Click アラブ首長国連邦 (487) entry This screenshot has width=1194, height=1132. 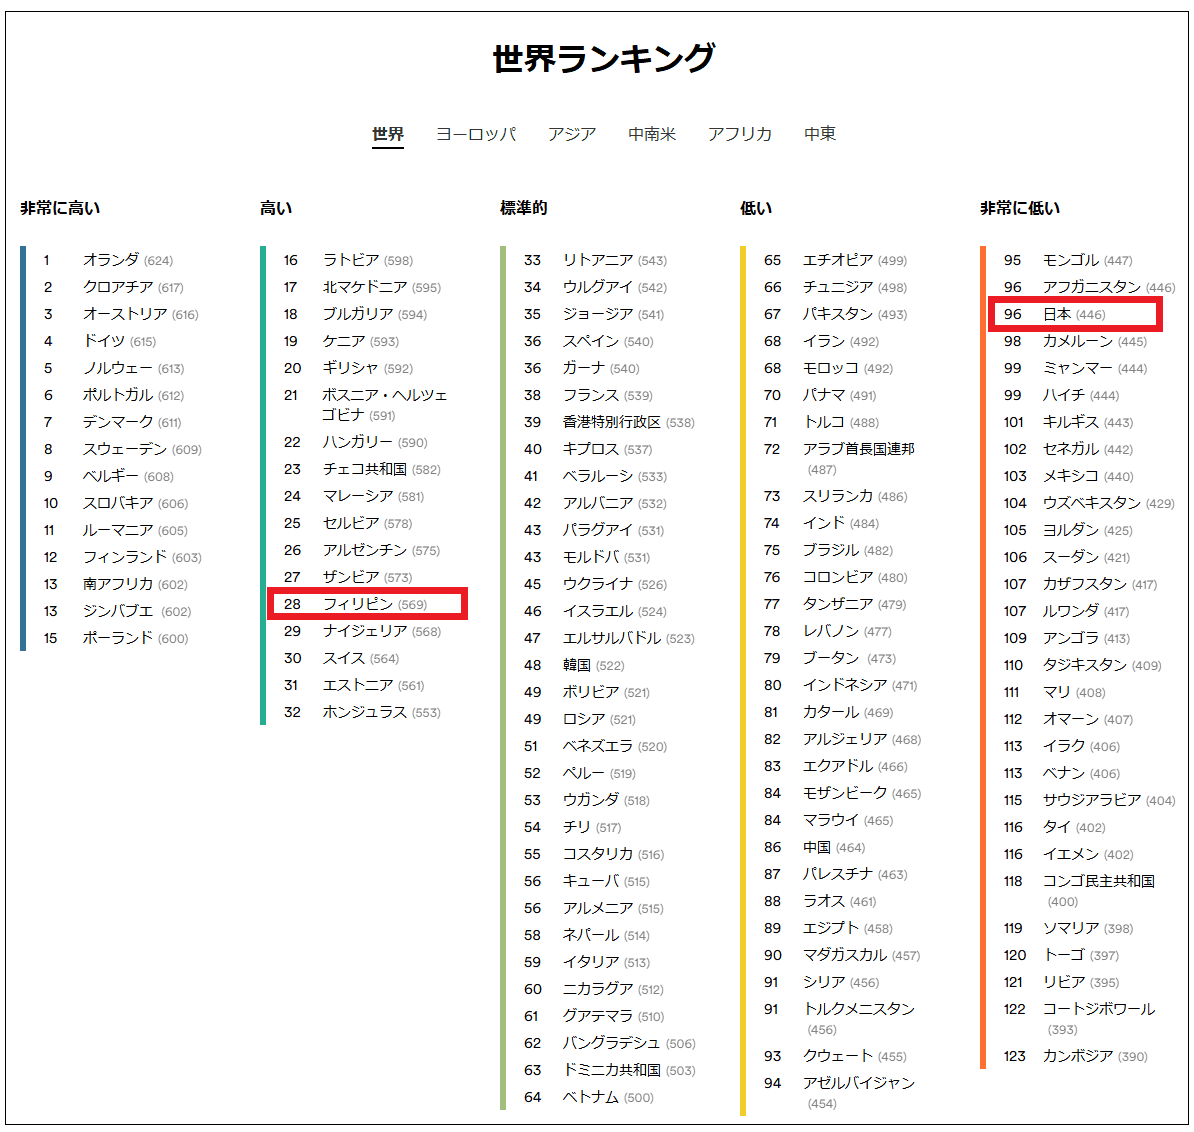point(859,459)
